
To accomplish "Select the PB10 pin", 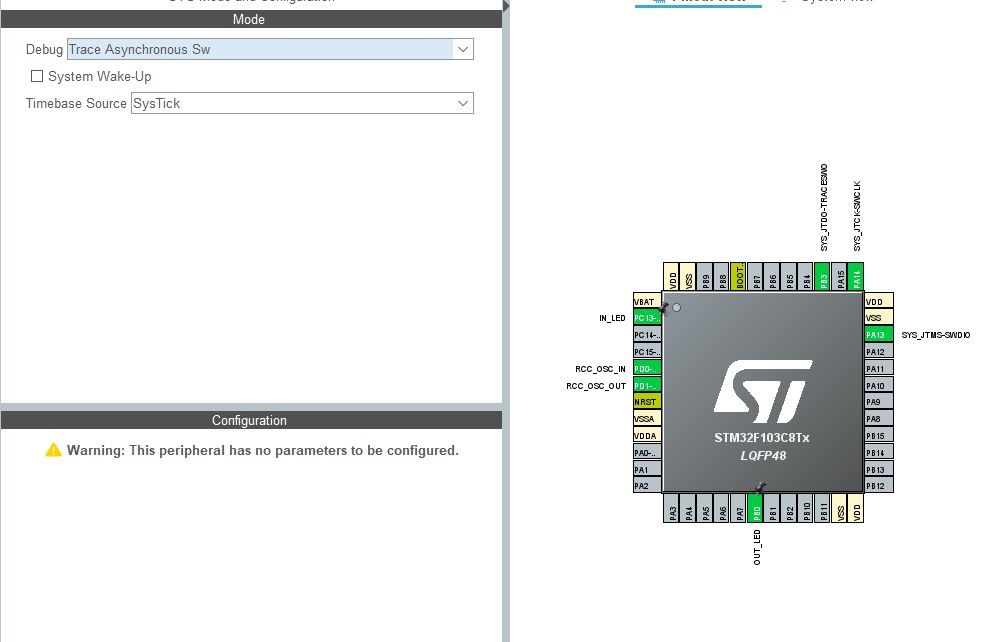I will tap(805, 509).
